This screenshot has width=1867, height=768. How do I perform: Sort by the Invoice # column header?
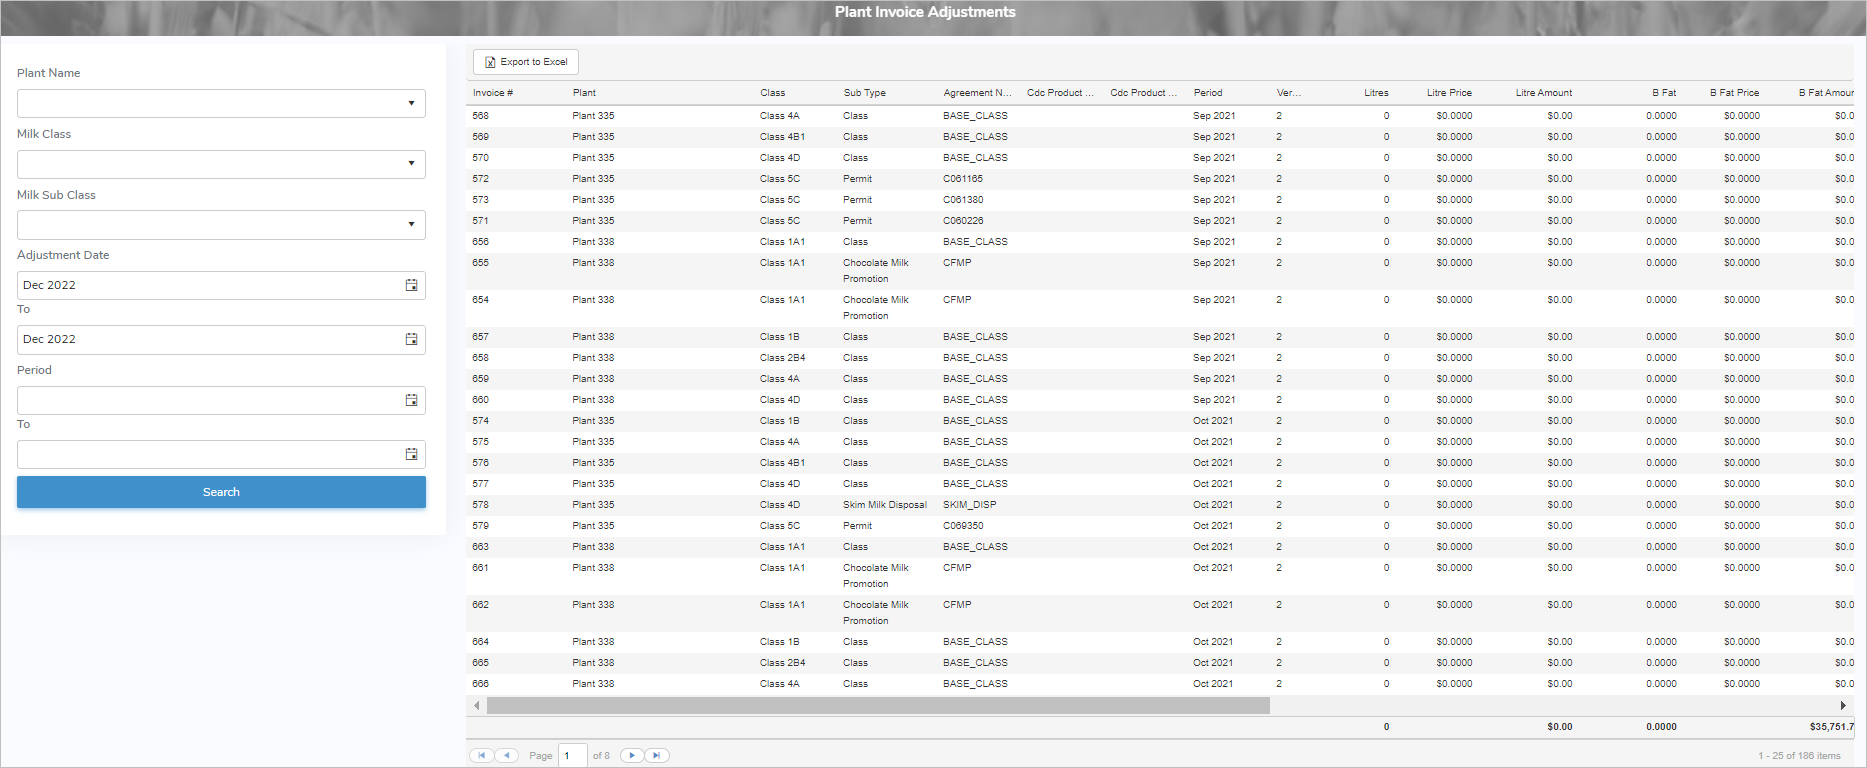[x=493, y=93]
